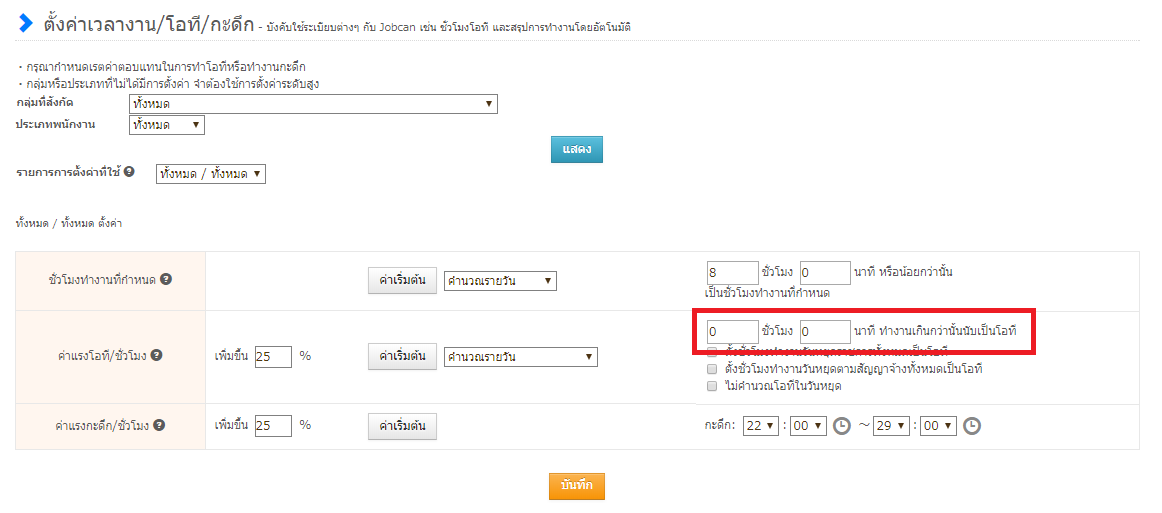The image size is (1162, 513).
Task: Tick the ไม่คำนวณโอทีในวันหยุด checkbox
Action: point(712,385)
